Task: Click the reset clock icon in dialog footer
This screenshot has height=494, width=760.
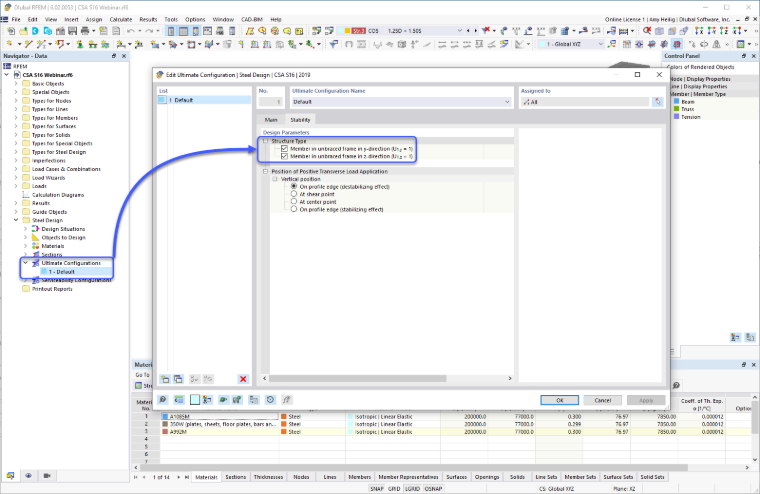Action: 270,399
